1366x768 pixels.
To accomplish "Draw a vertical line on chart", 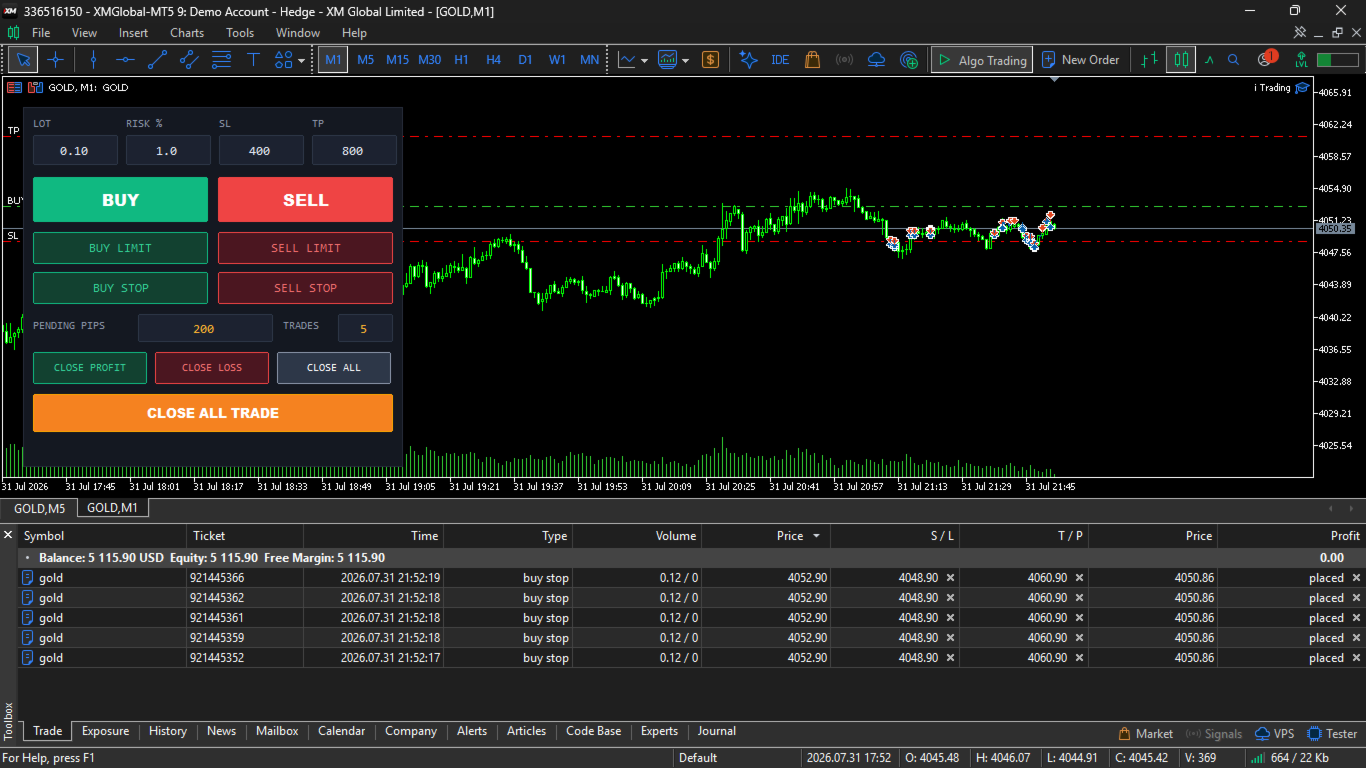I will (x=93, y=60).
